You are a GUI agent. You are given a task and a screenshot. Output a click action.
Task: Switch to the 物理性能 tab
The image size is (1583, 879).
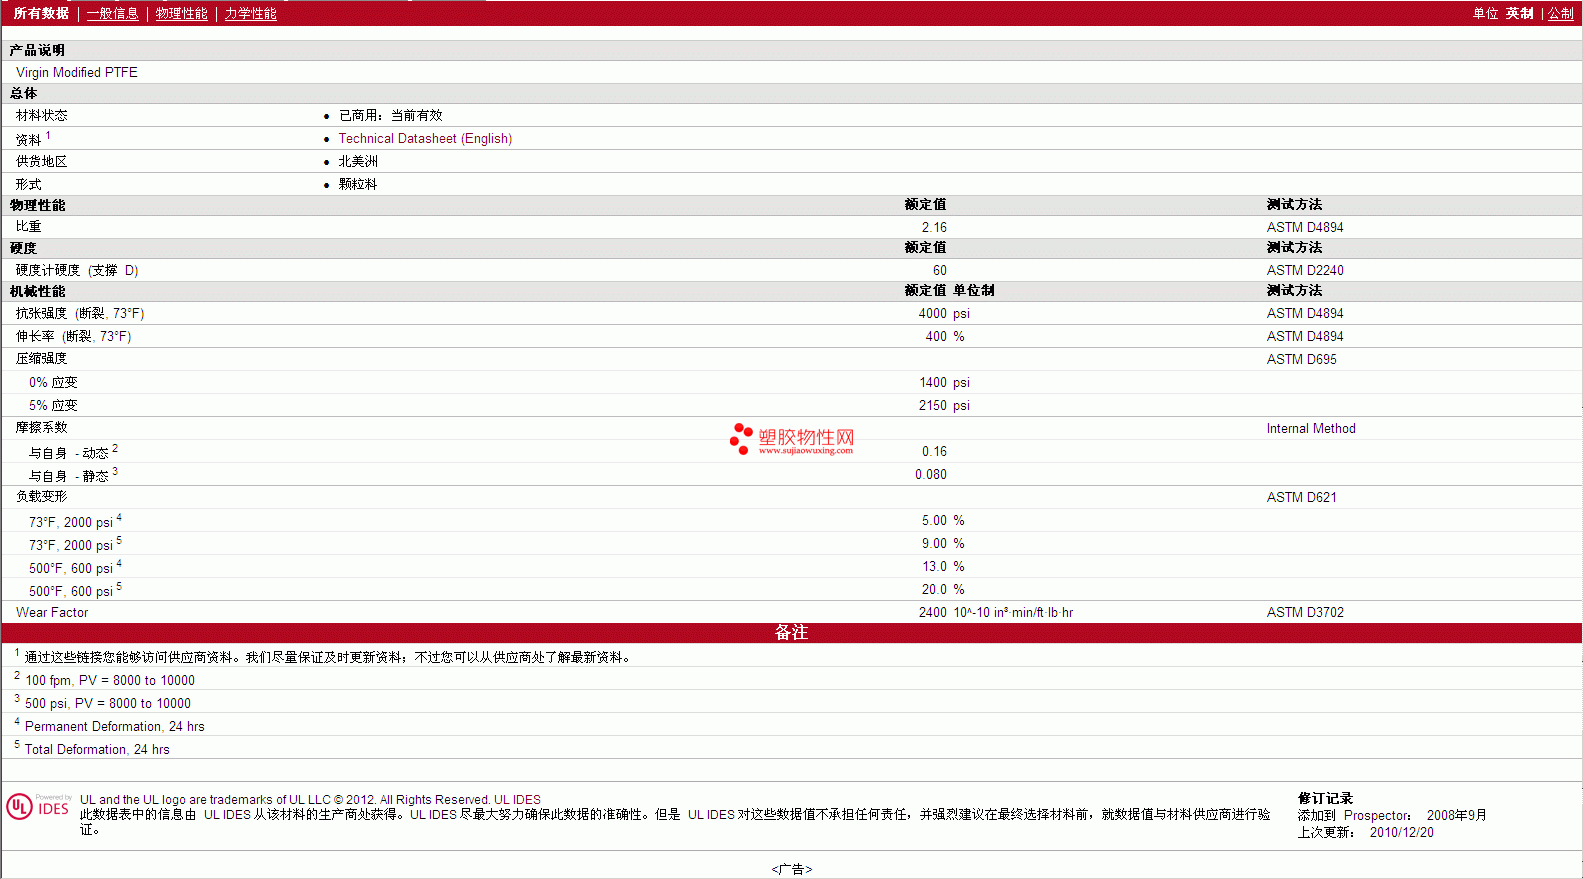tap(182, 13)
